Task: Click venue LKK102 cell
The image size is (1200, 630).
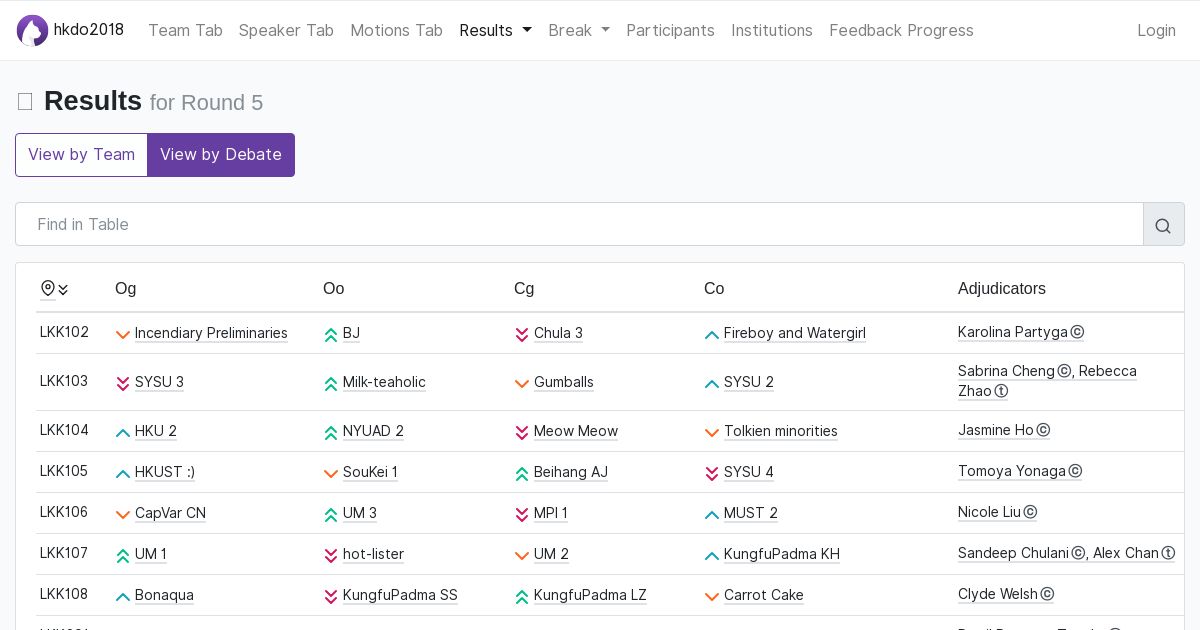Action: (64, 332)
